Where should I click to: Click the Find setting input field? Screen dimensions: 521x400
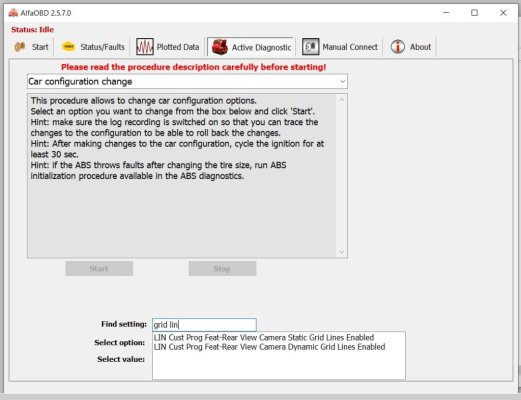click(204, 325)
